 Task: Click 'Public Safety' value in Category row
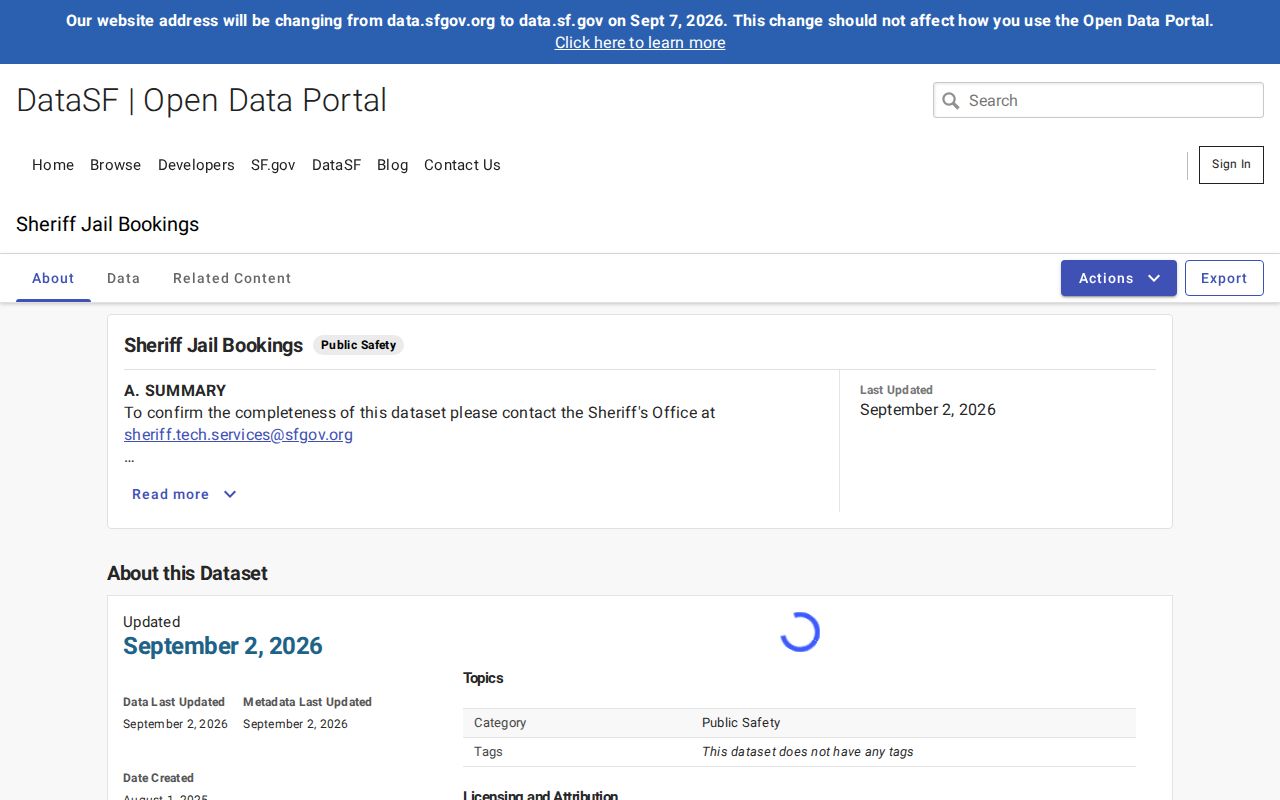coord(741,722)
